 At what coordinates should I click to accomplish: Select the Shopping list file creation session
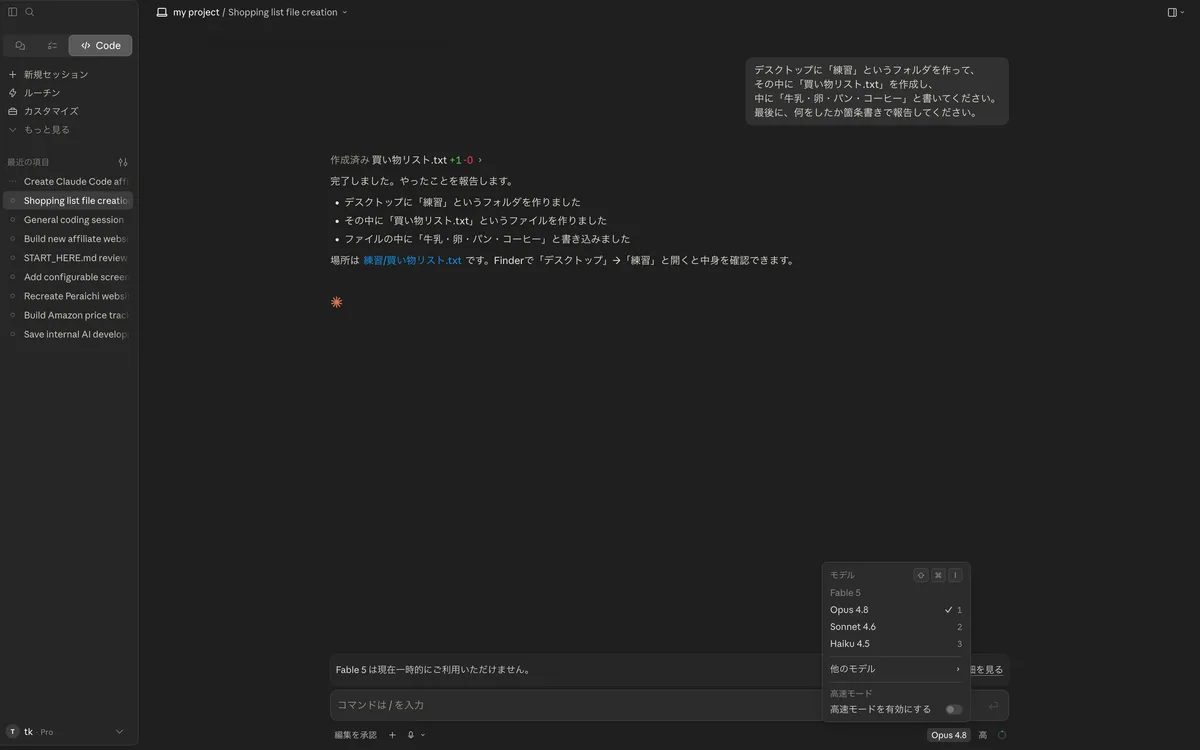pos(68,201)
